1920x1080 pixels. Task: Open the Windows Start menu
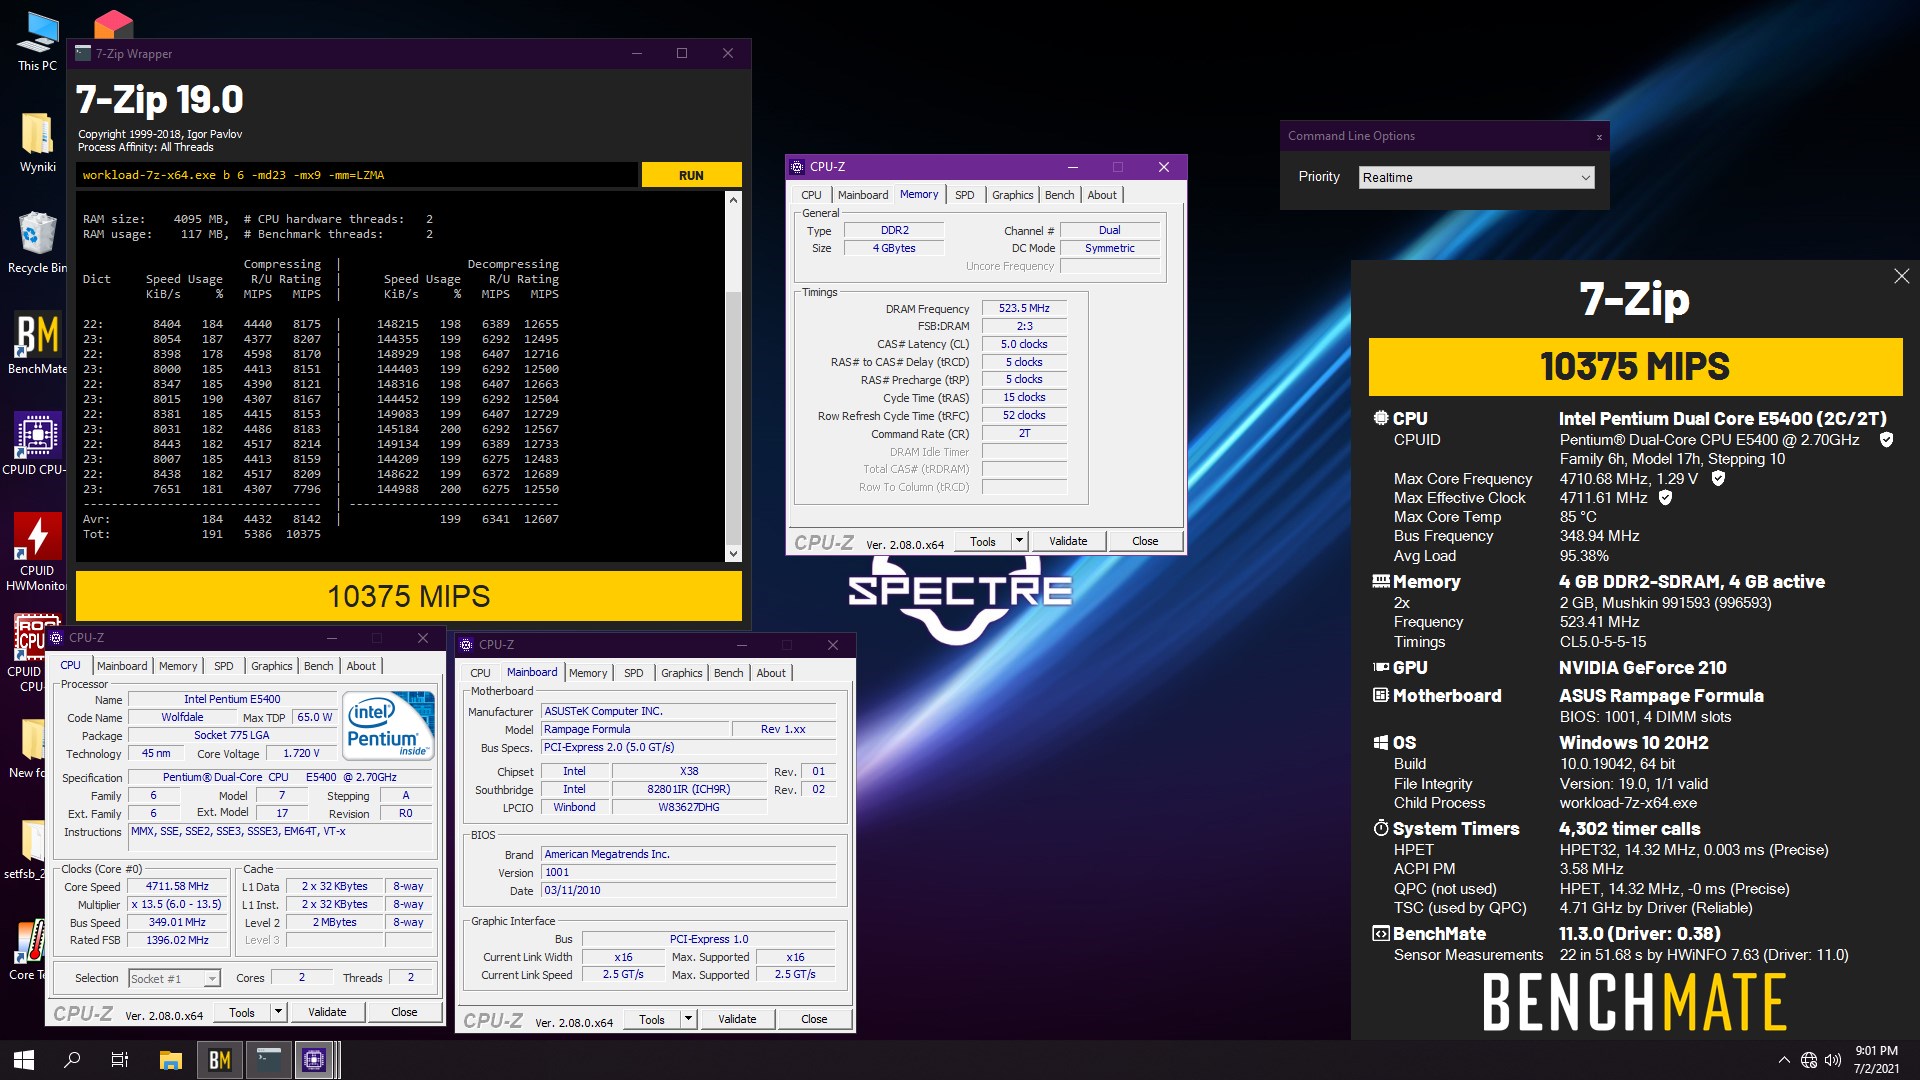(x=24, y=1060)
